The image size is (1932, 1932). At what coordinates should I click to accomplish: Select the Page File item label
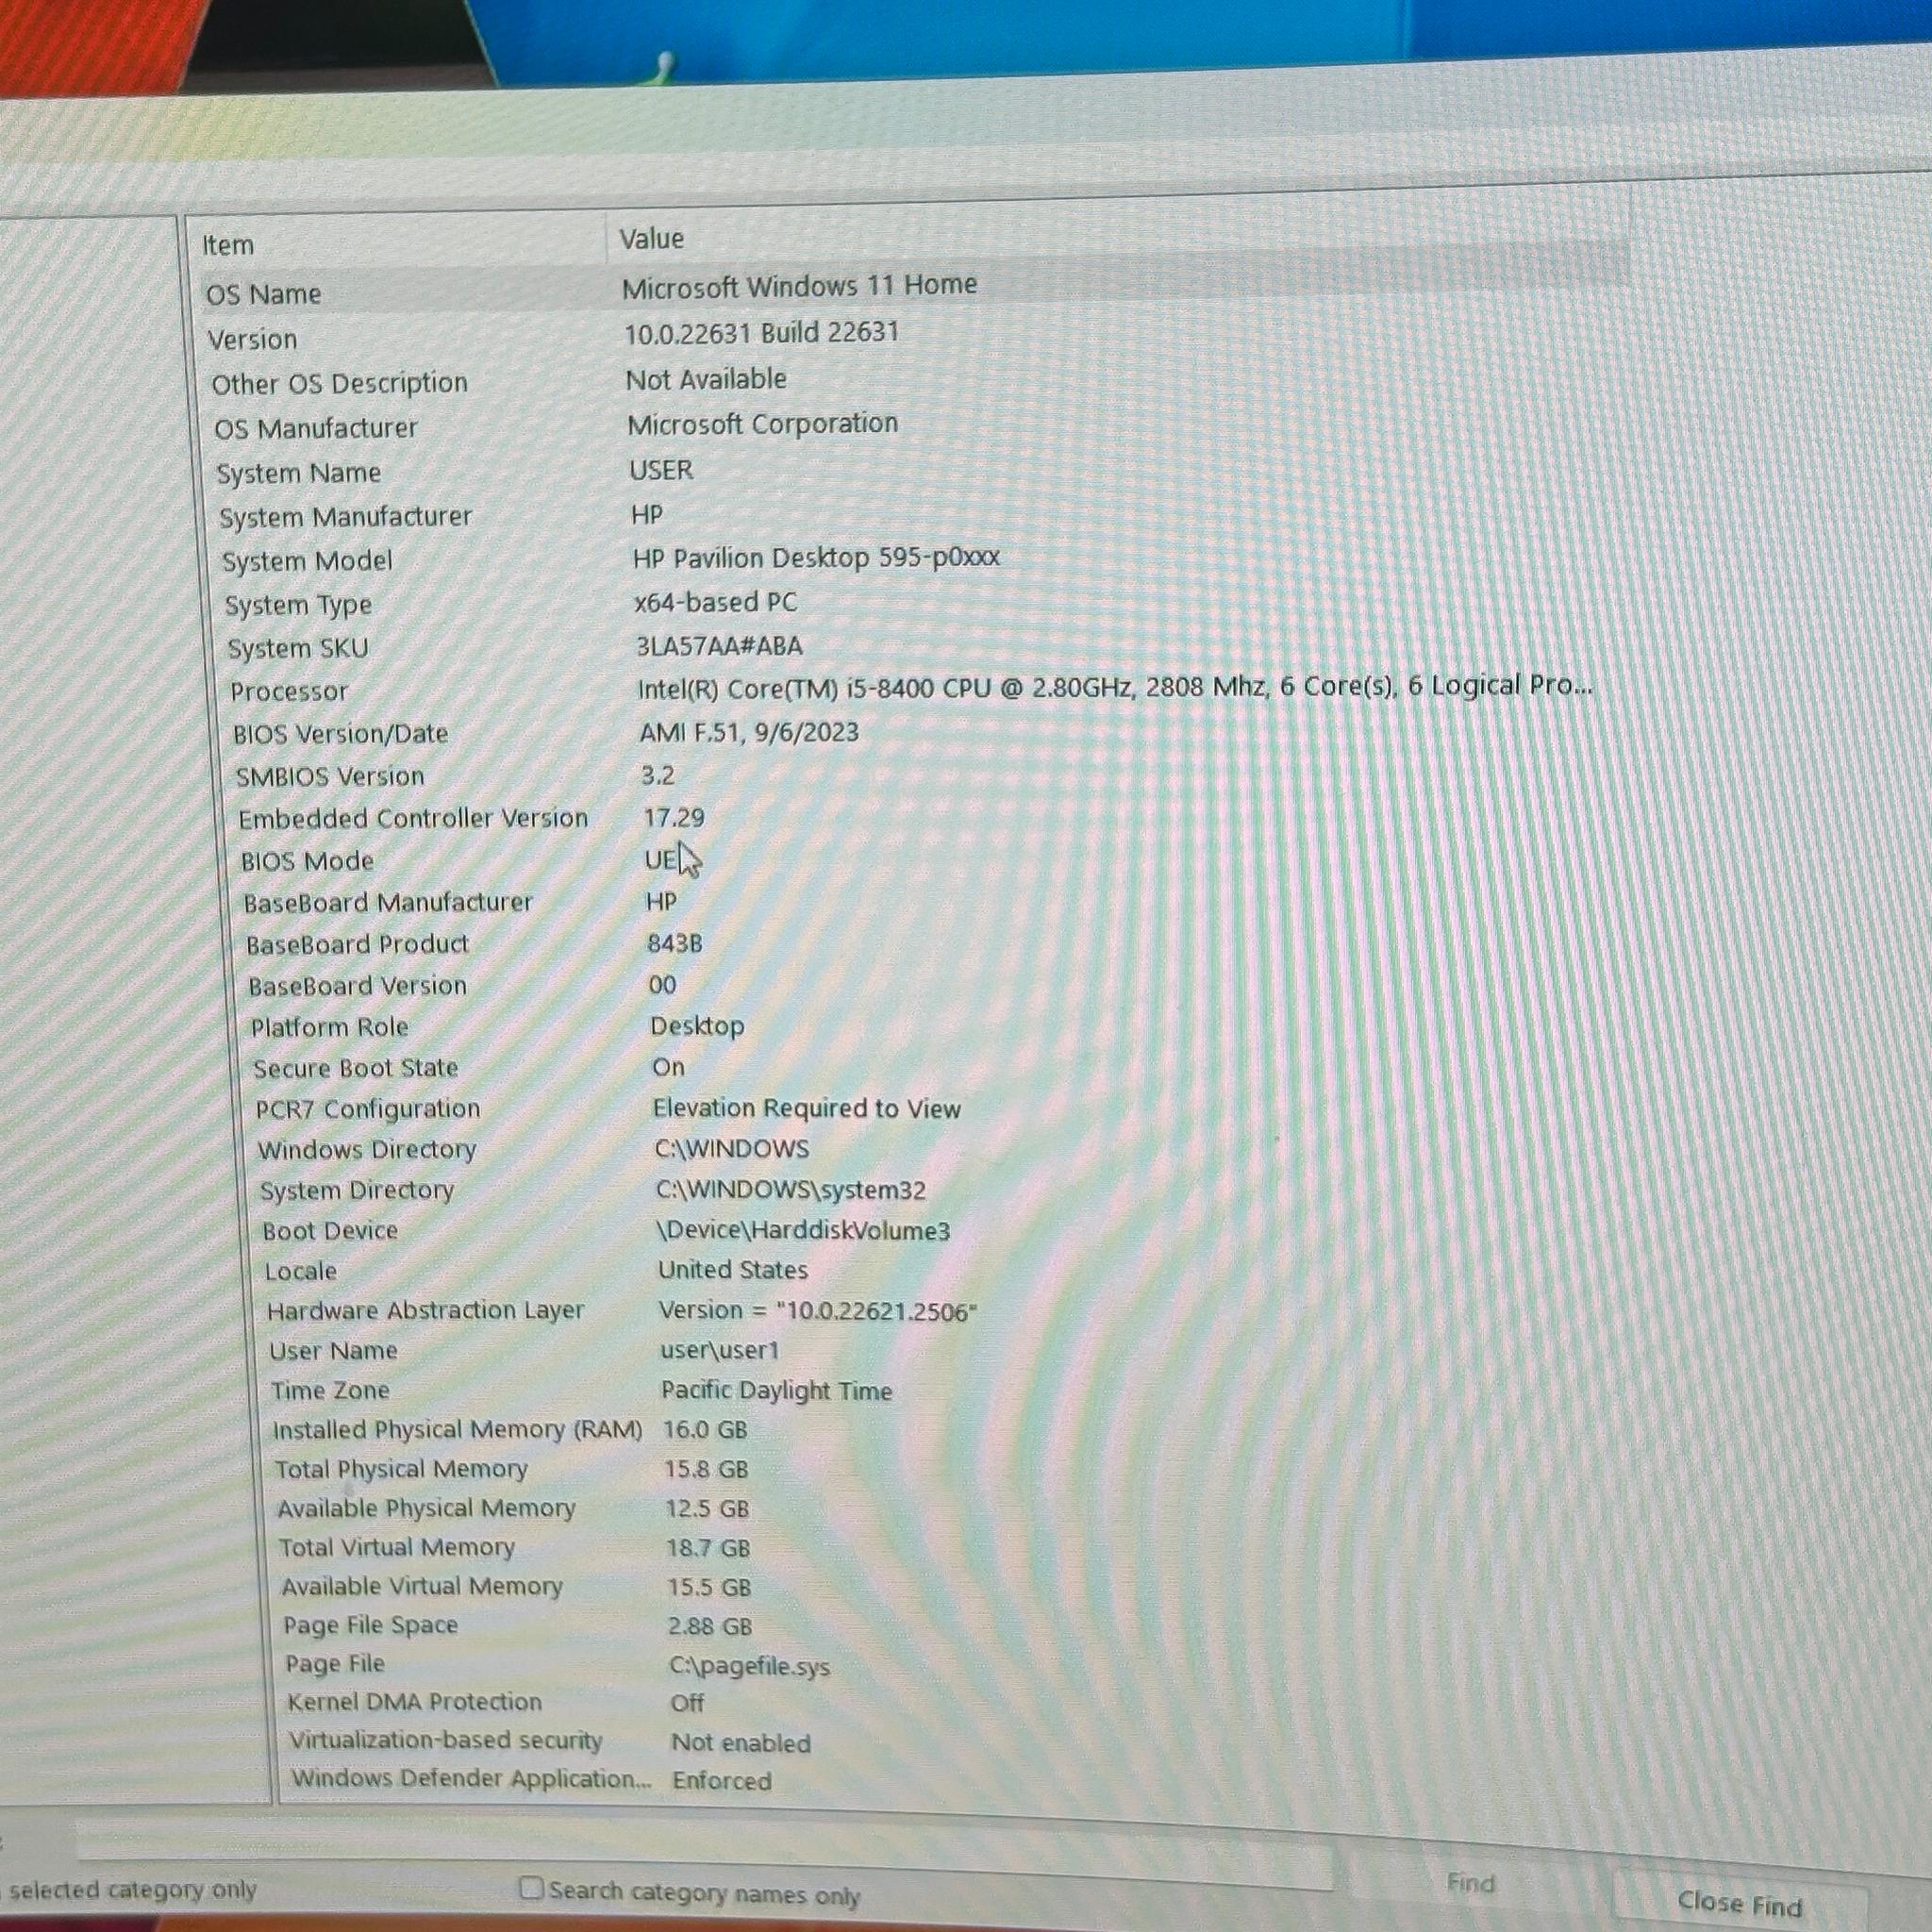click(x=334, y=1663)
